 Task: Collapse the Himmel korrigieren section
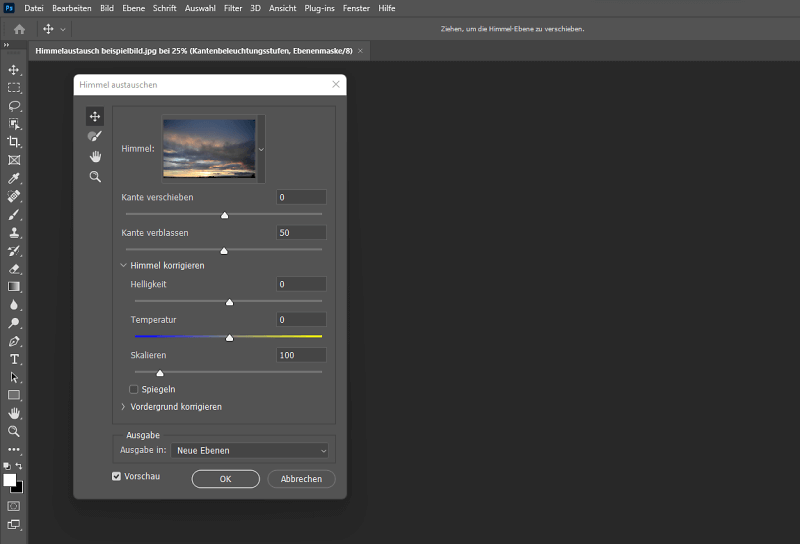point(124,265)
